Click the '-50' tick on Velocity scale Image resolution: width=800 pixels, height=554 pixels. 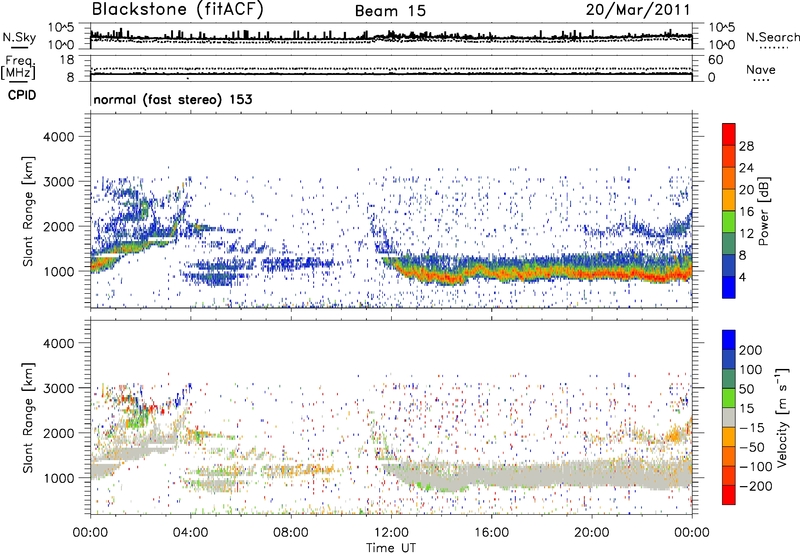(x=752, y=447)
